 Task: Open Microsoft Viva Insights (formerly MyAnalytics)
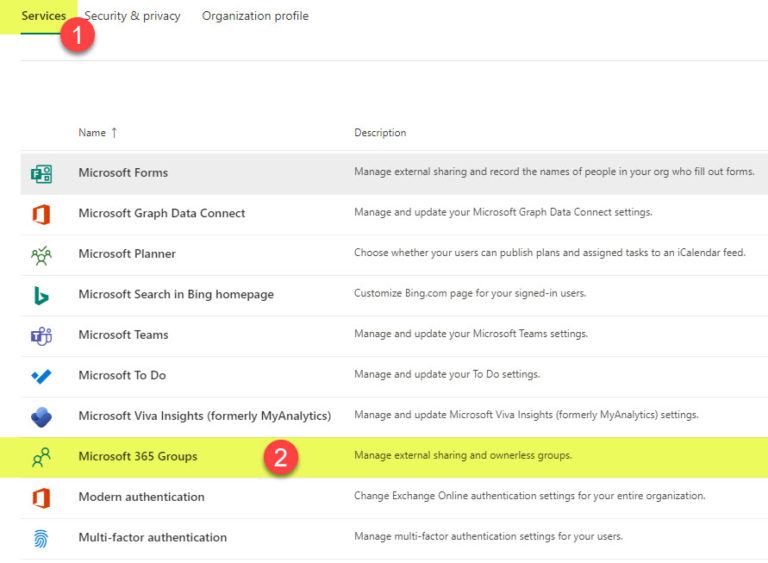(205, 416)
